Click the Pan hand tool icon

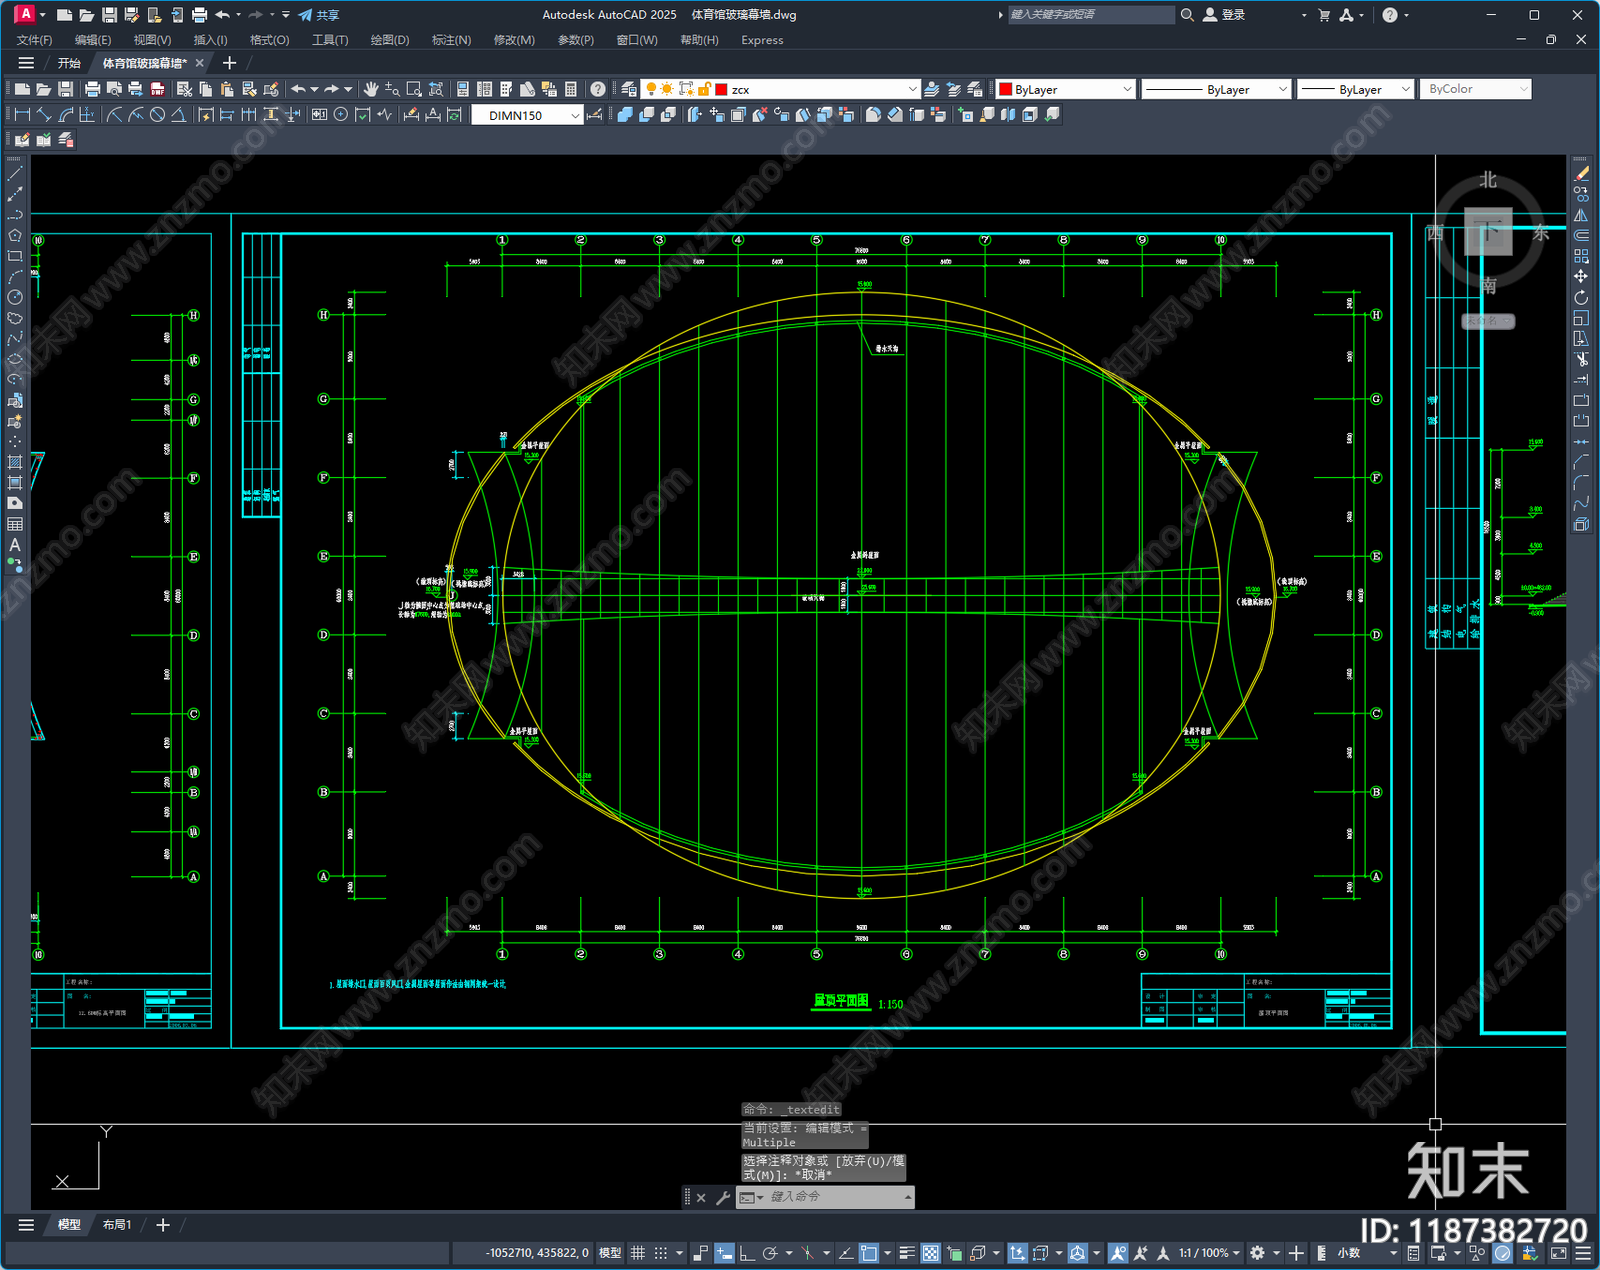point(371,89)
